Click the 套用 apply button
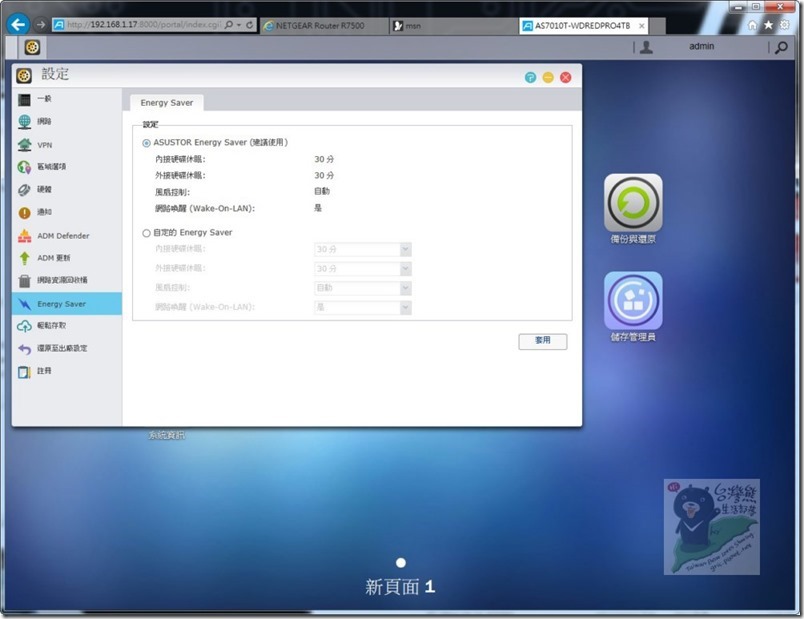The height and width of the screenshot is (619, 804). pyautogui.click(x=542, y=341)
